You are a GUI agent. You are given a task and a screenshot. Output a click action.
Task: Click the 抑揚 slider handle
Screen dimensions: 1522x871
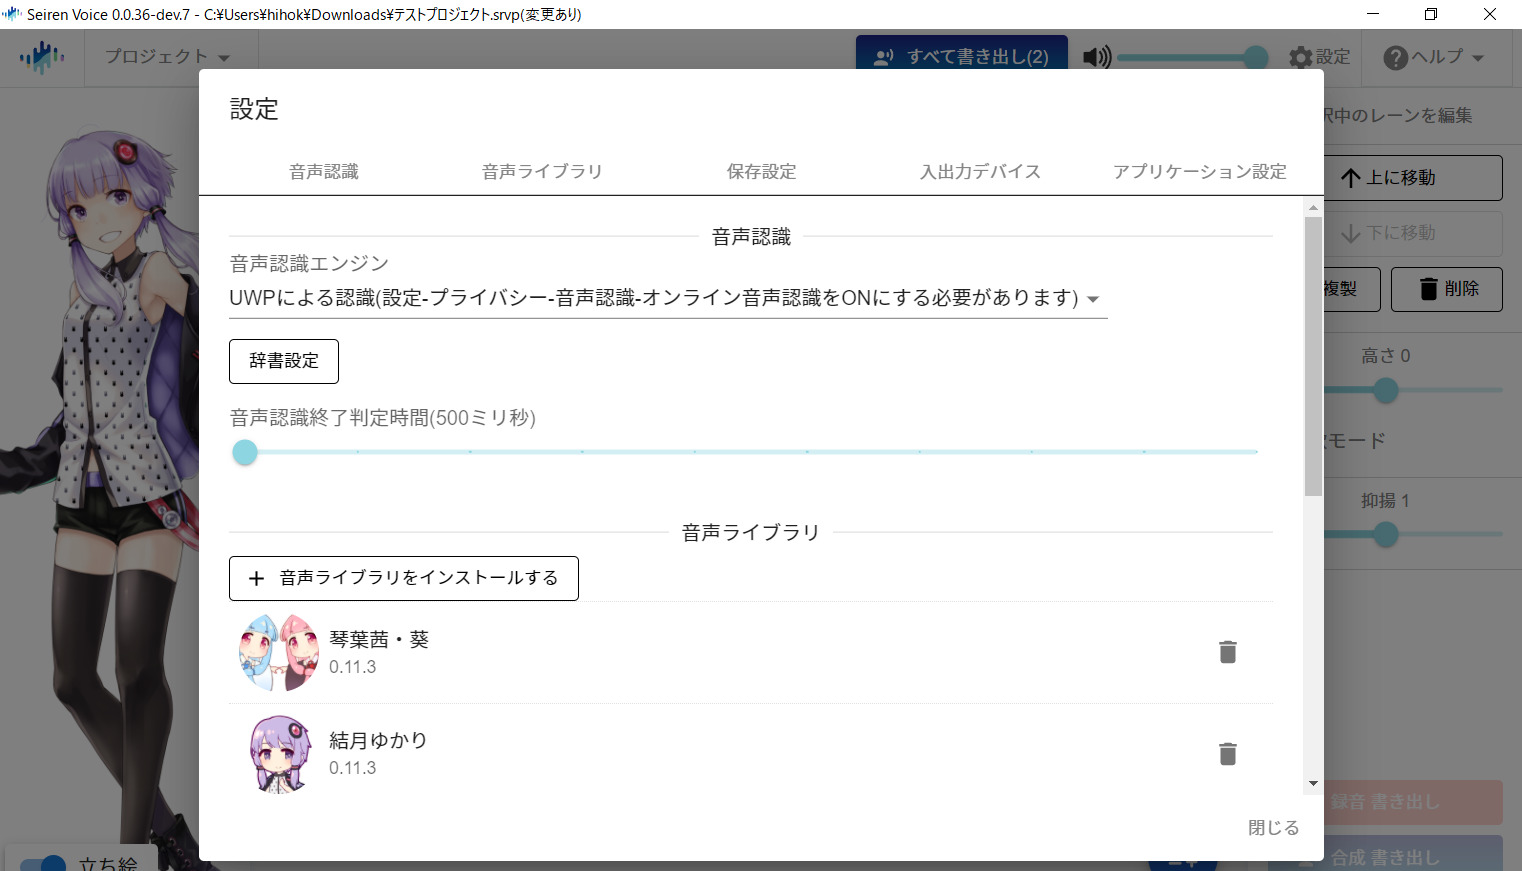[x=1385, y=535]
